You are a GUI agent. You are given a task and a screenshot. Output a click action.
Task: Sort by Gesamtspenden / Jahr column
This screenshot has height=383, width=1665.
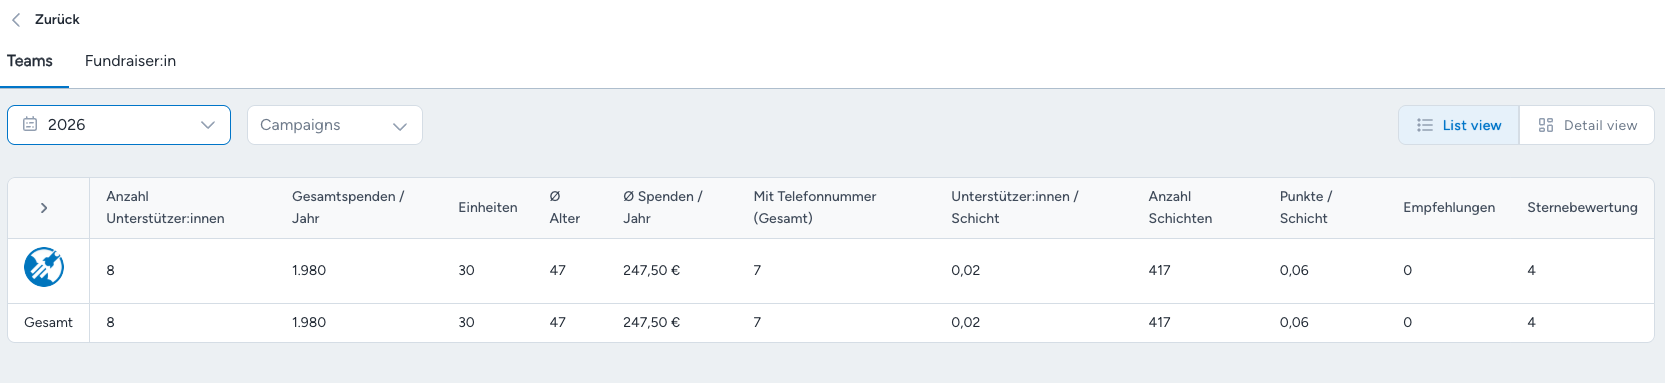click(348, 208)
